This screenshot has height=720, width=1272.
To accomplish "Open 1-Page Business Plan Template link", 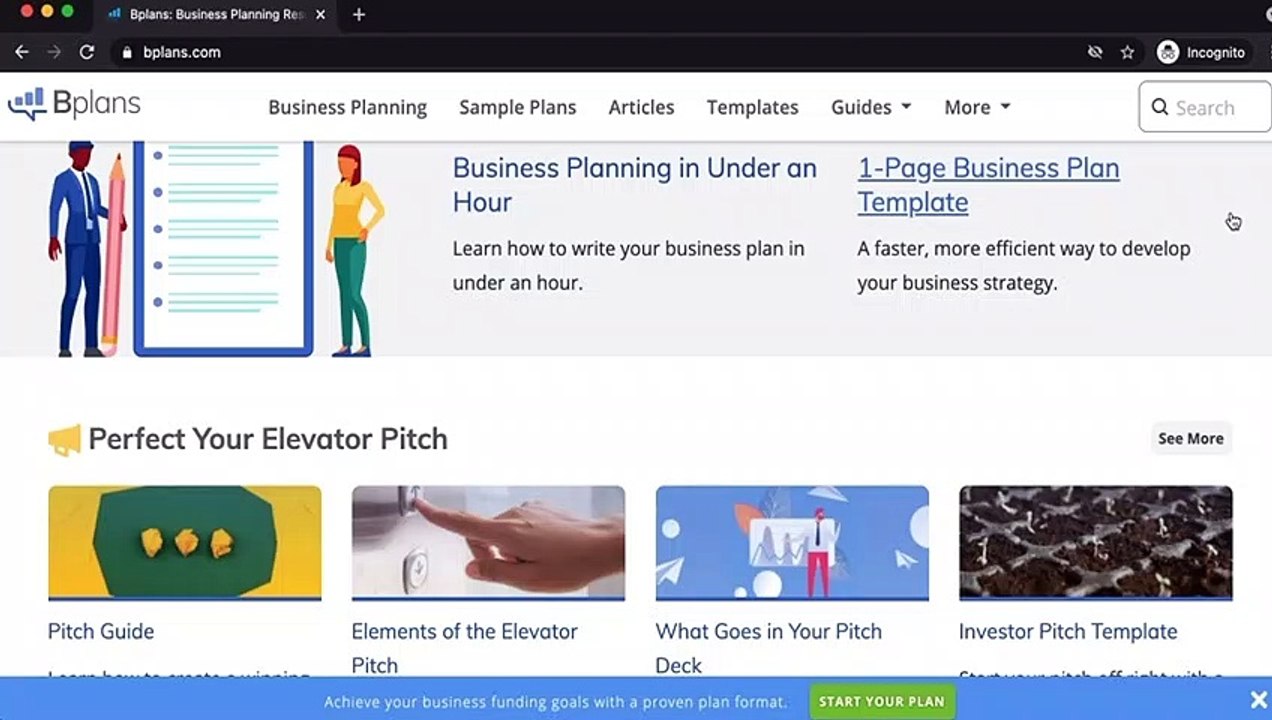I will tap(988, 185).
